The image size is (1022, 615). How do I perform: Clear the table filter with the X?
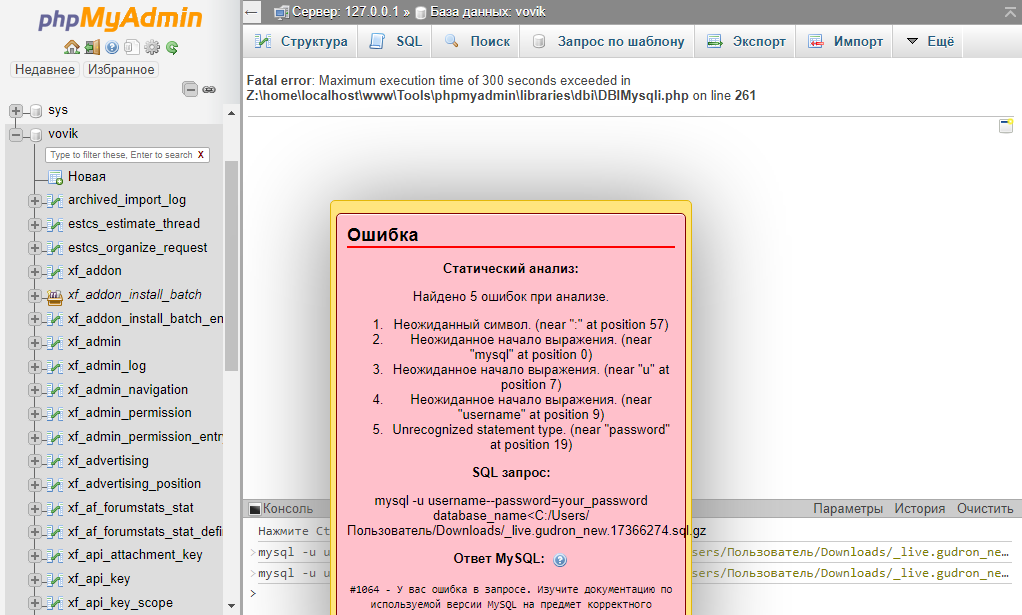[x=201, y=155]
